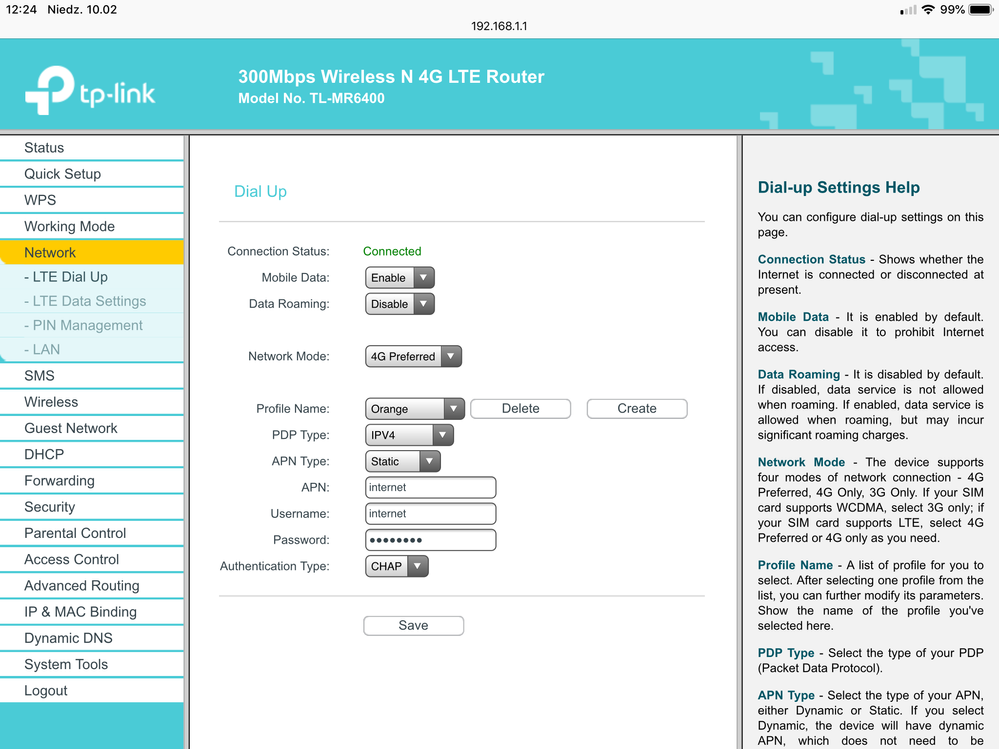Go to WPS settings
This screenshot has height=749, width=999.
point(92,200)
